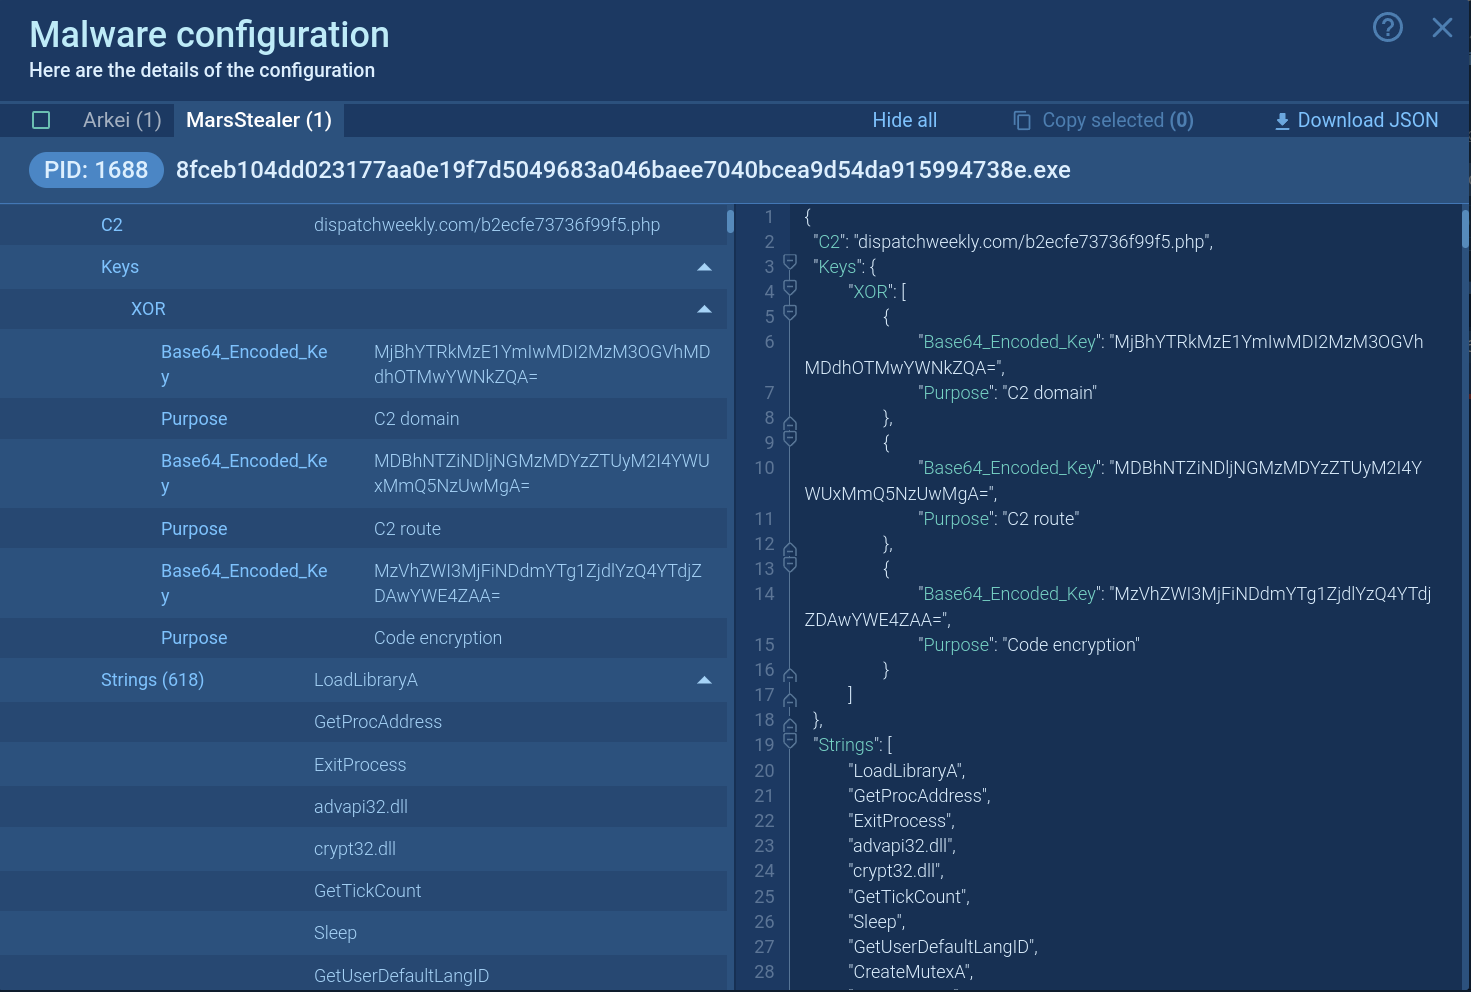Toggle the select-all checkbox near Arkei tab
Image resolution: width=1471 pixels, height=992 pixels.
pyautogui.click(x=41, y=120)
